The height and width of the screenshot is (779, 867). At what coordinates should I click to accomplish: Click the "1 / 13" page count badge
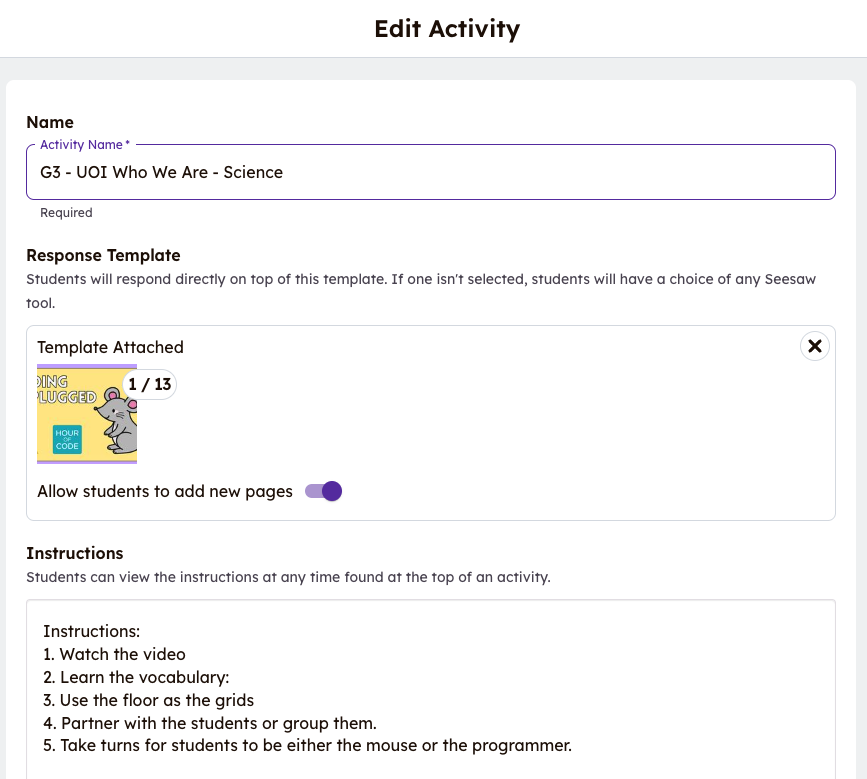click(x=150, y=384)
